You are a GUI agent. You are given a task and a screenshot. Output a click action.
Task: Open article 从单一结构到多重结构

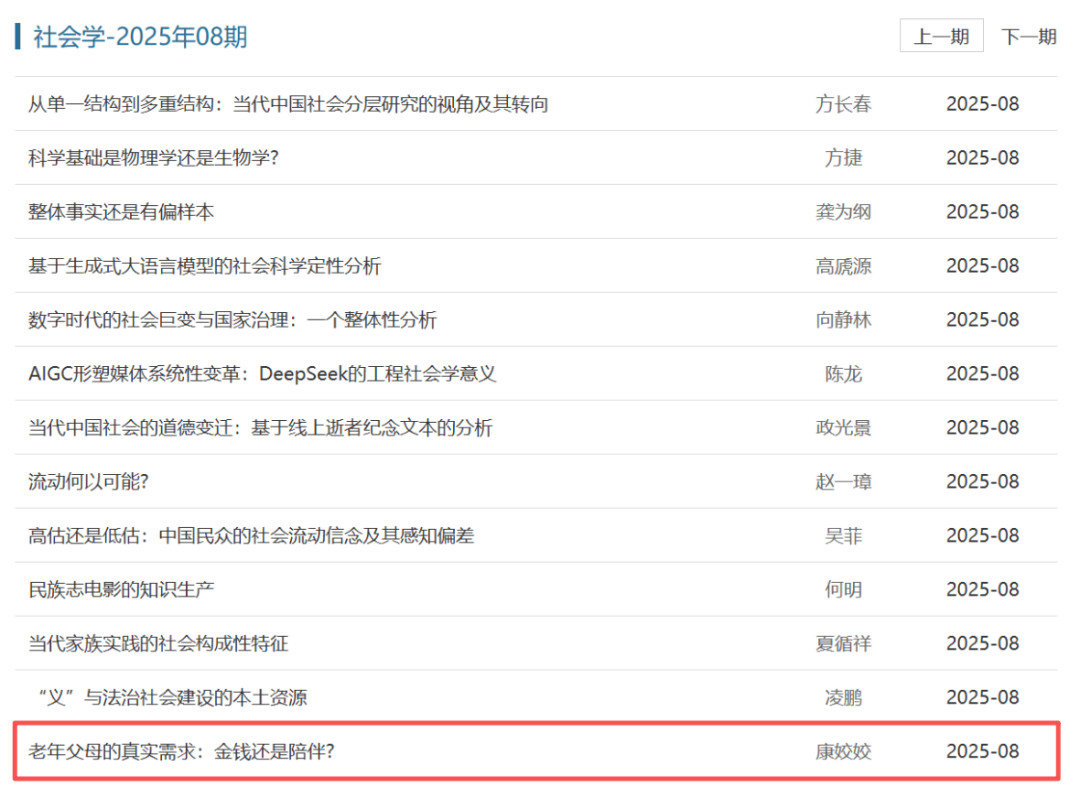click(288, 104)
